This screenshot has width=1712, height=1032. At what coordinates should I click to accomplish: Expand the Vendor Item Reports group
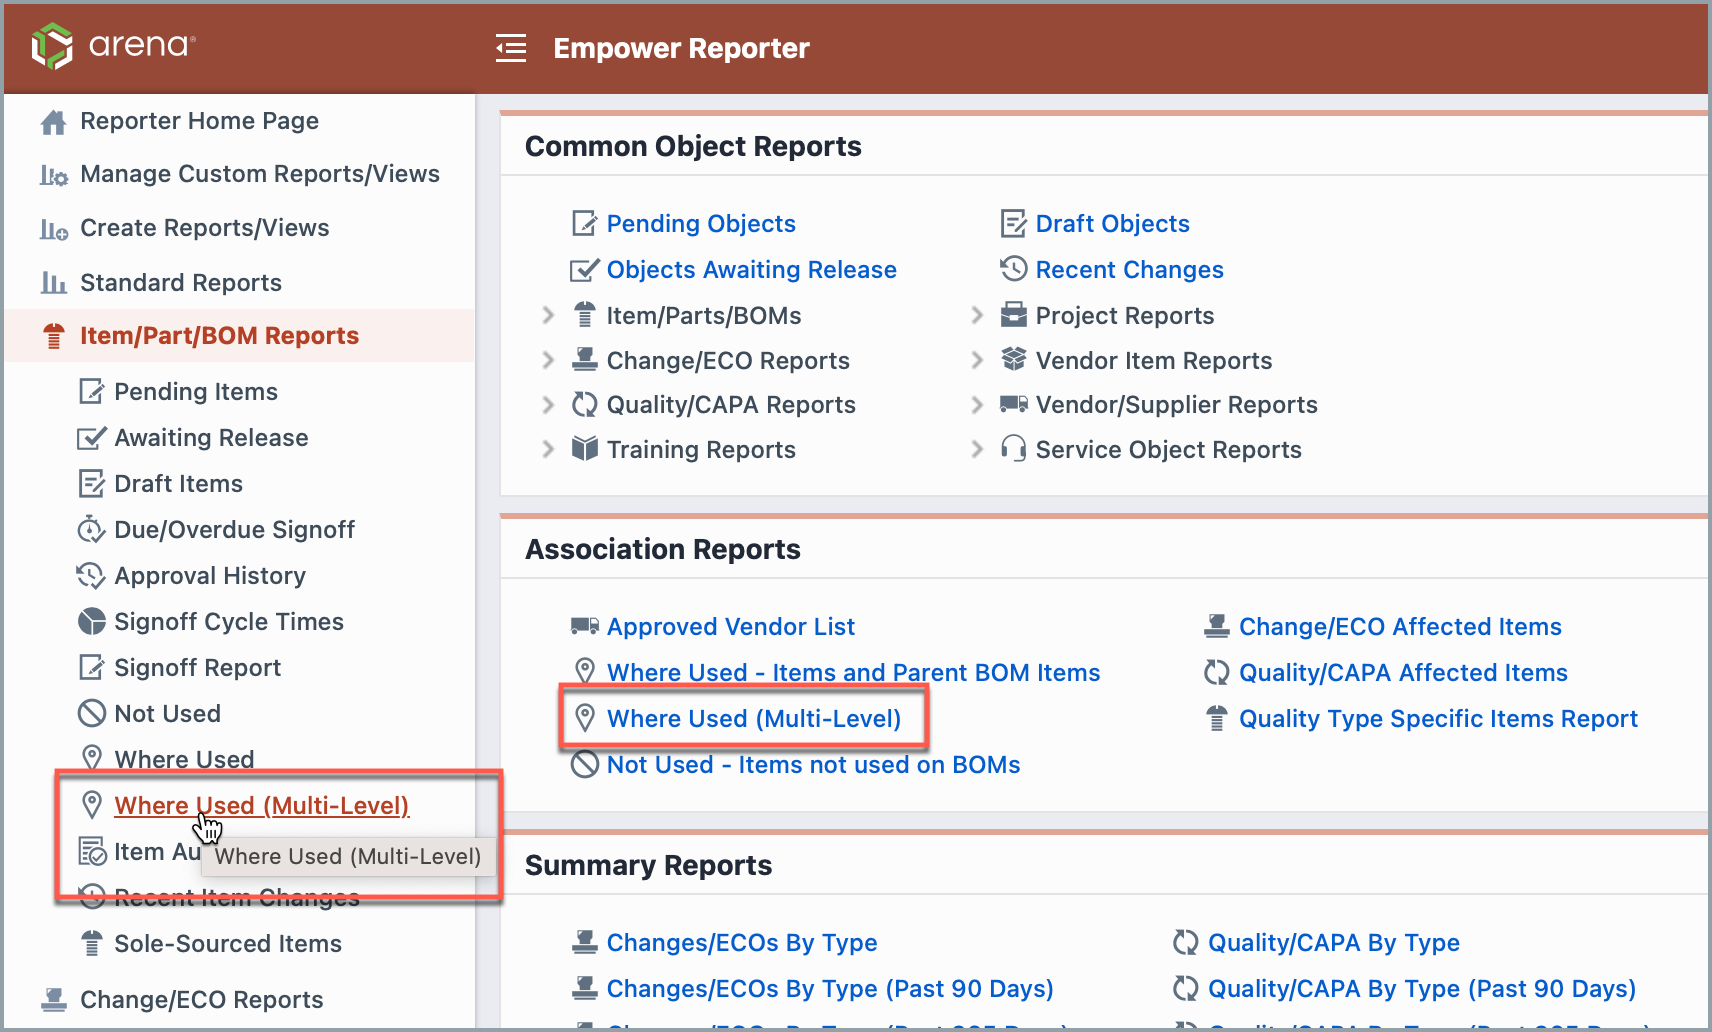point(977,360)
